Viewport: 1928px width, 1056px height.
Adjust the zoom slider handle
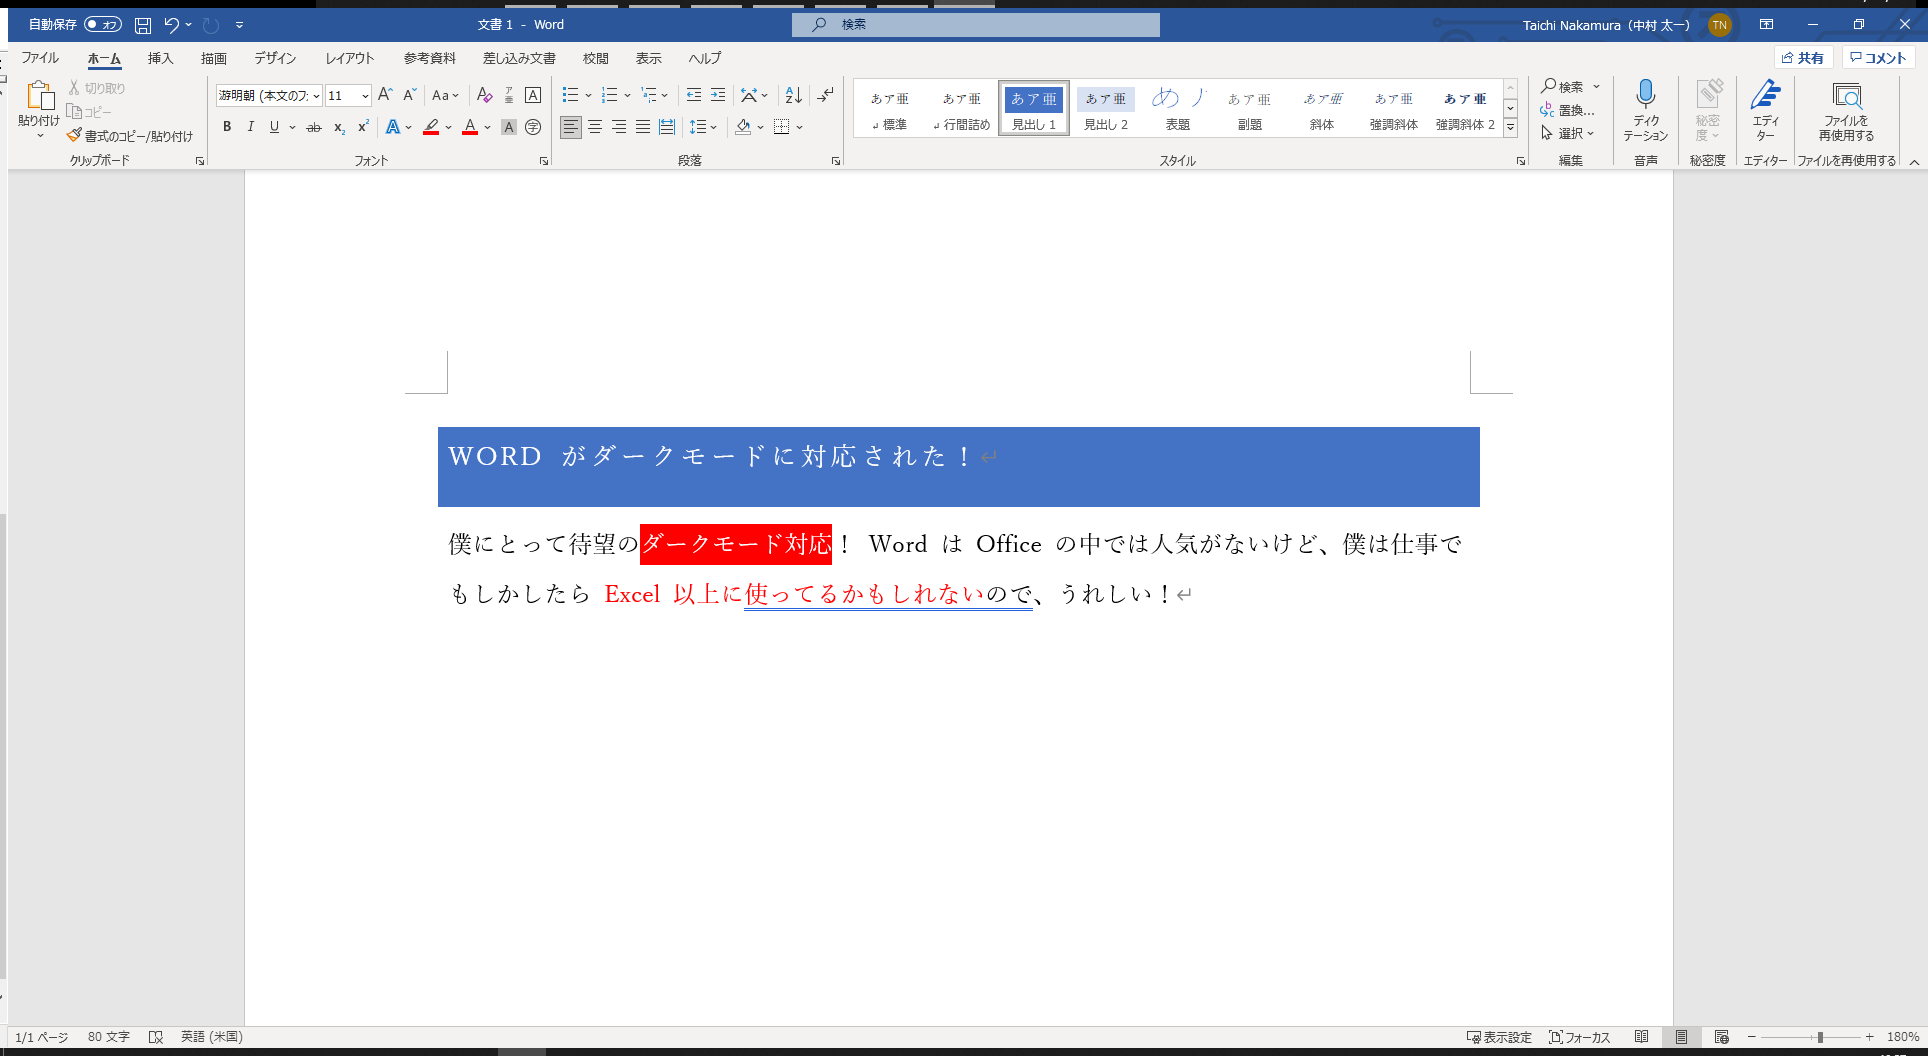tap(1820, 1037)
